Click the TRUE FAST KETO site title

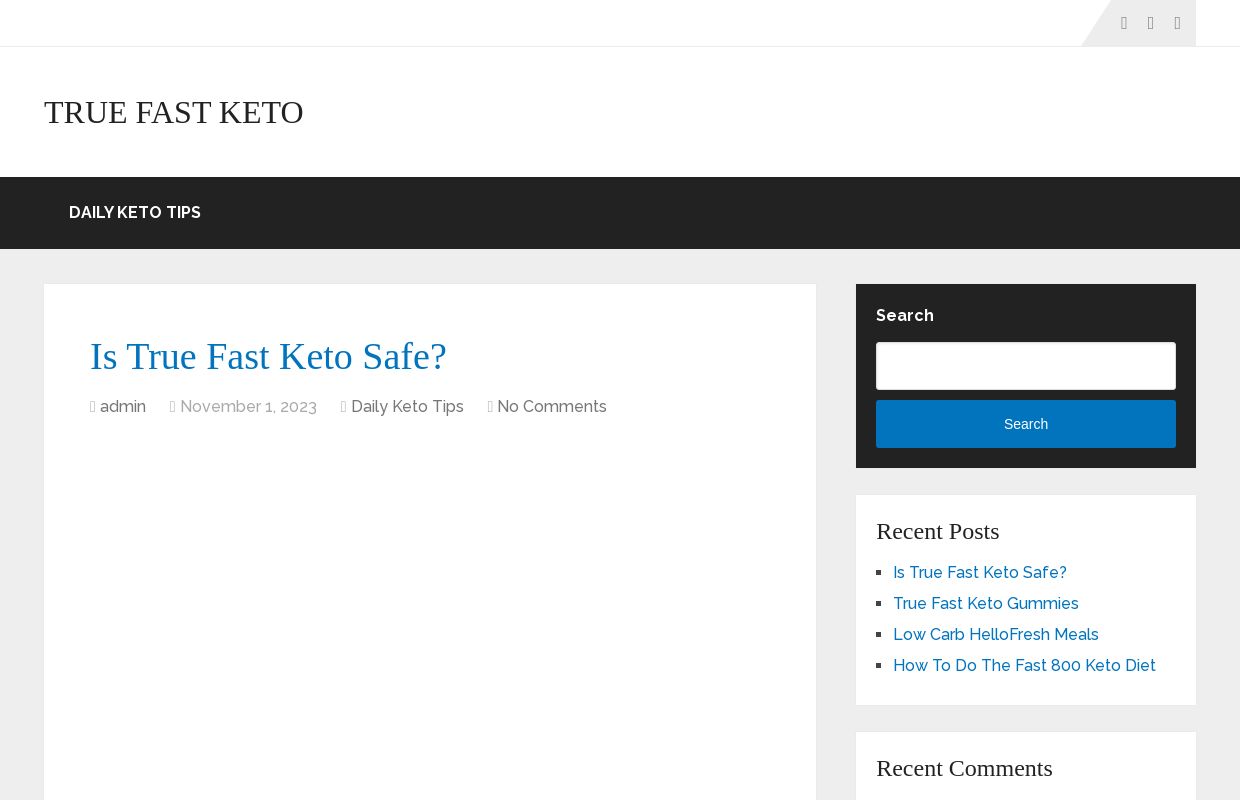(x=174, y=112)
